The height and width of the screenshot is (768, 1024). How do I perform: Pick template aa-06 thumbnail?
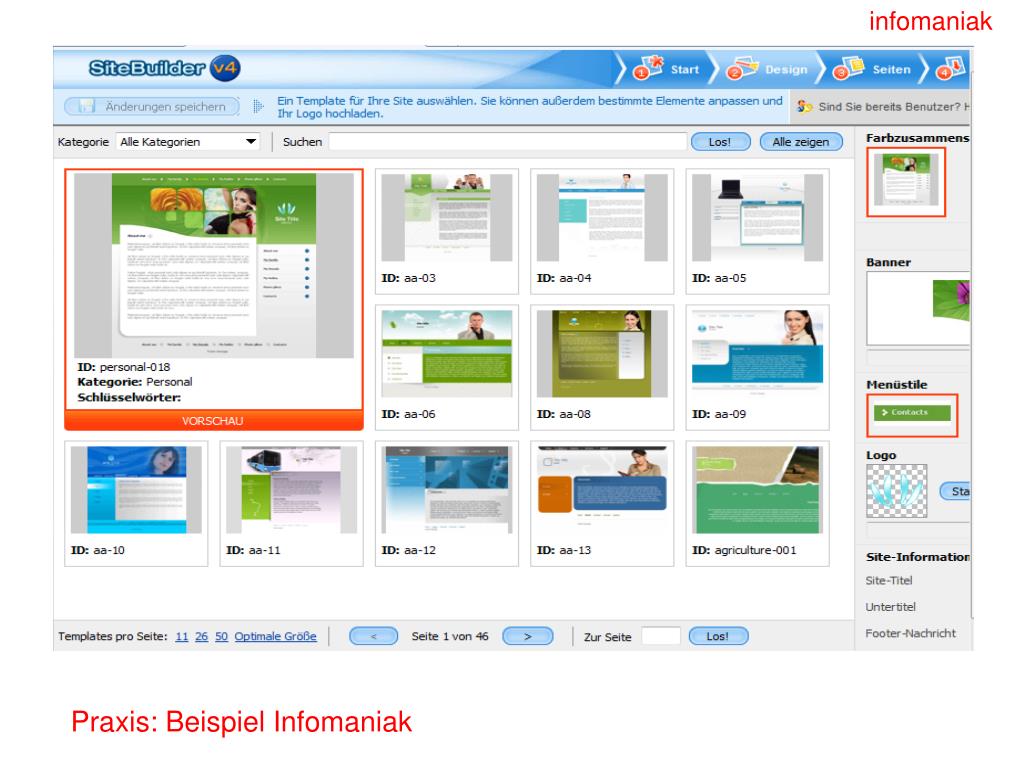(x=447, y=353)
